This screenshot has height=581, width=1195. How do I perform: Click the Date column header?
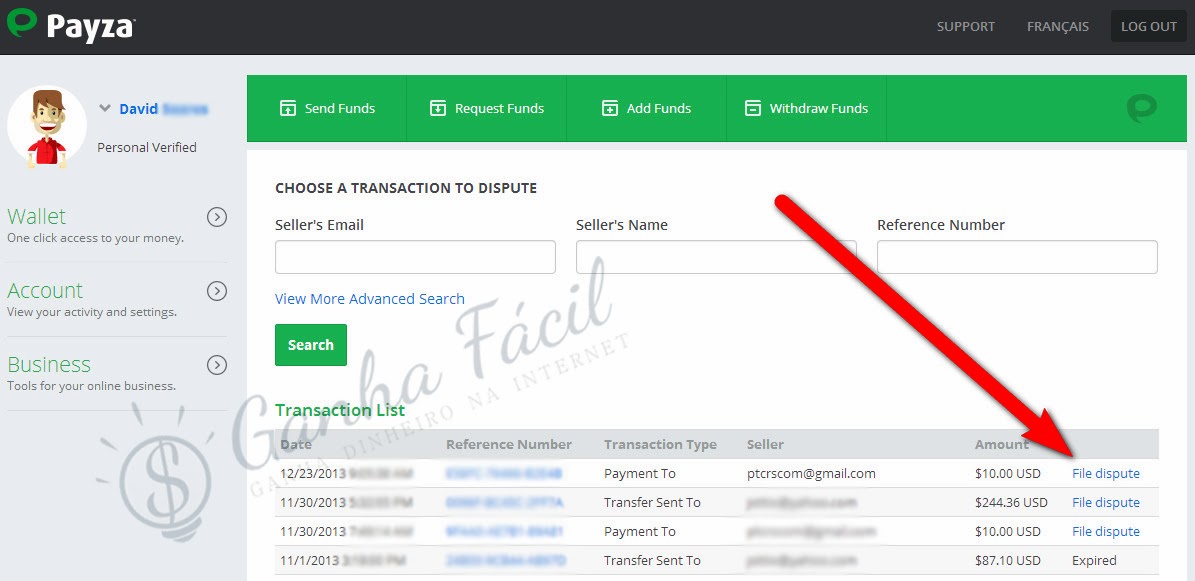(x=296, y=444)
